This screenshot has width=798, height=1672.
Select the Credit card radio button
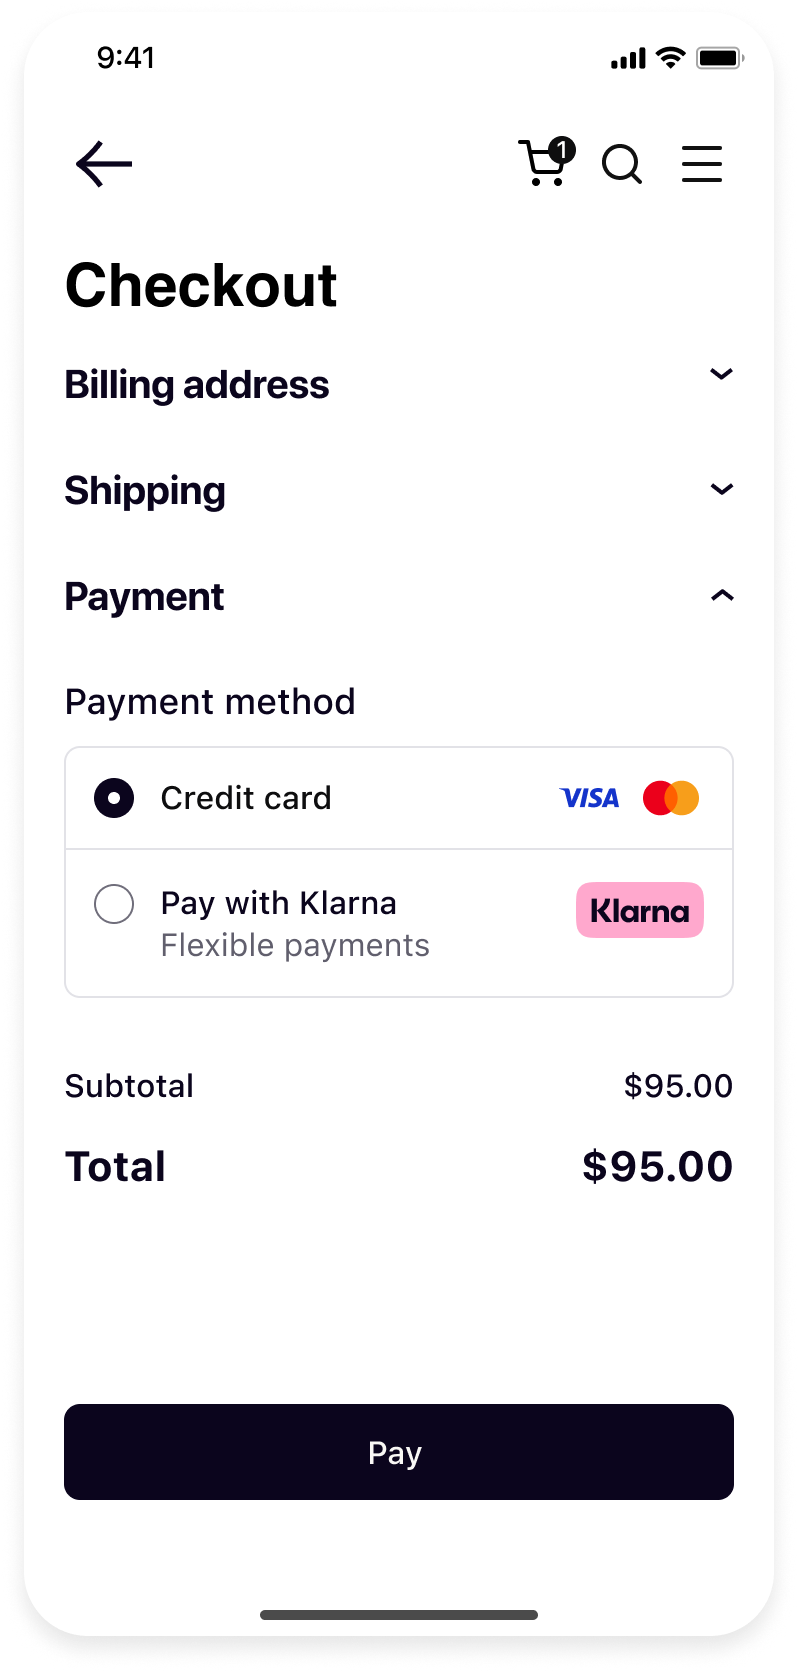coord(114,798)
